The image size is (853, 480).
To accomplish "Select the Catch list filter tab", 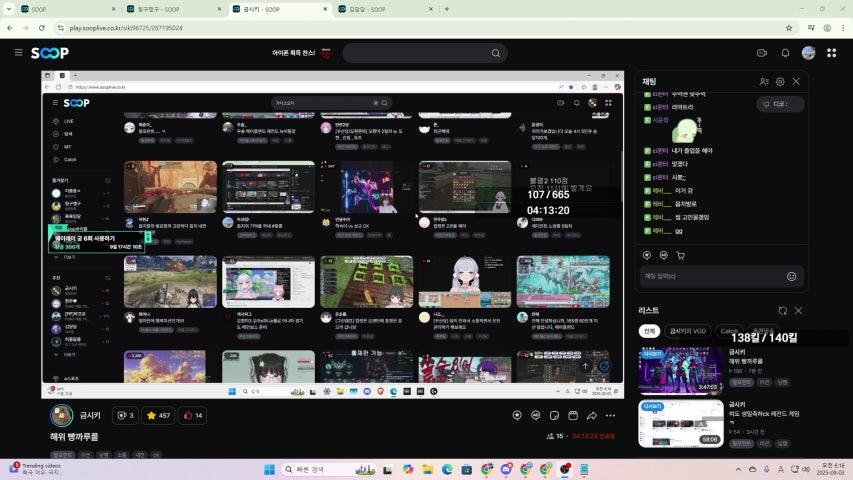I will tap(729, 331).
